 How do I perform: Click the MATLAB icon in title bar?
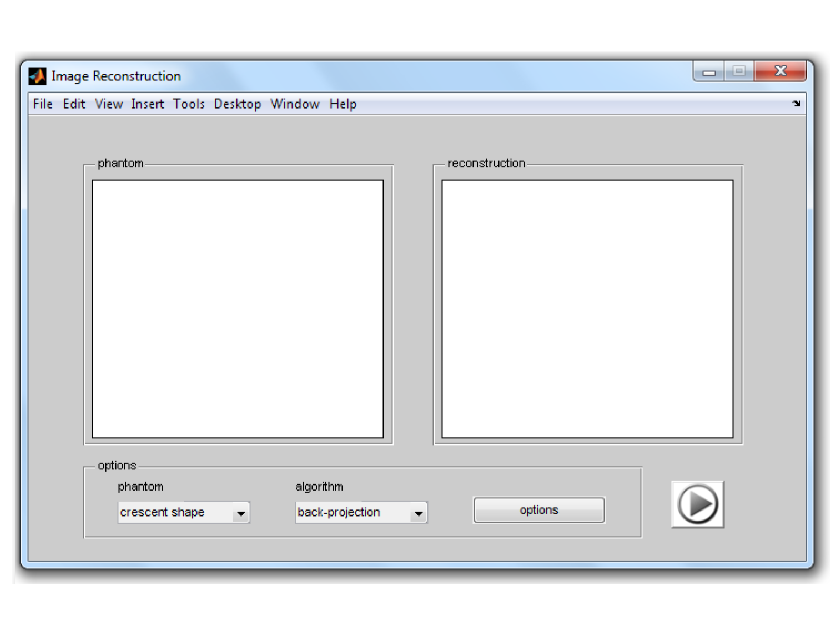coord(37,76)
